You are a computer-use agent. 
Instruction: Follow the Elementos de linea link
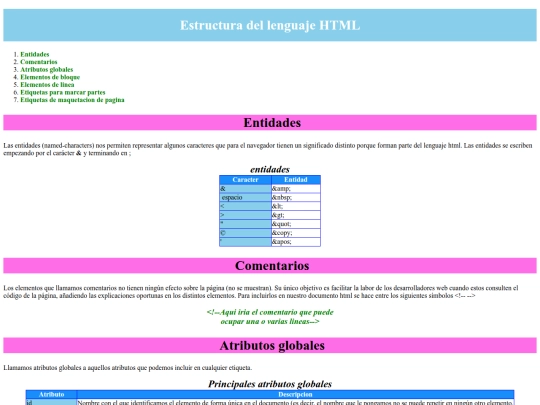(47, 85)
